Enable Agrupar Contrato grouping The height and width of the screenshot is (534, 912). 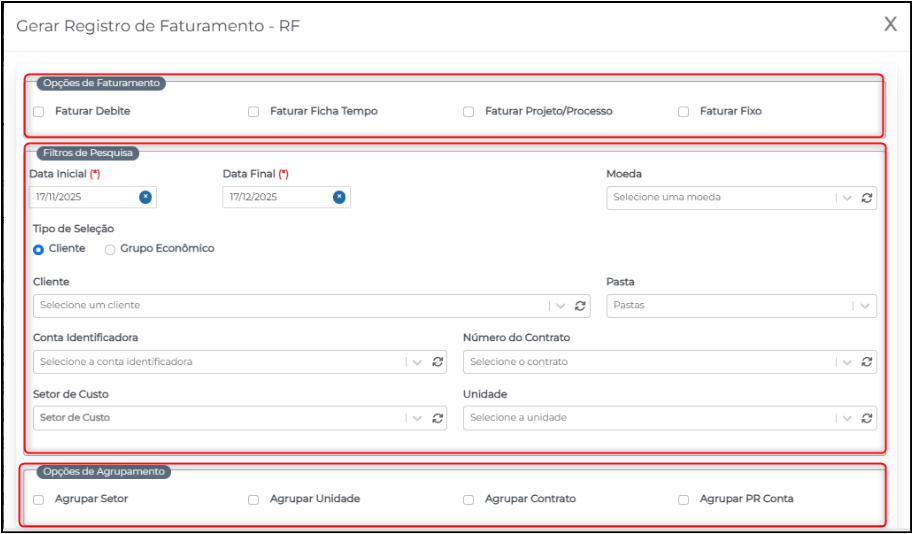468,500
